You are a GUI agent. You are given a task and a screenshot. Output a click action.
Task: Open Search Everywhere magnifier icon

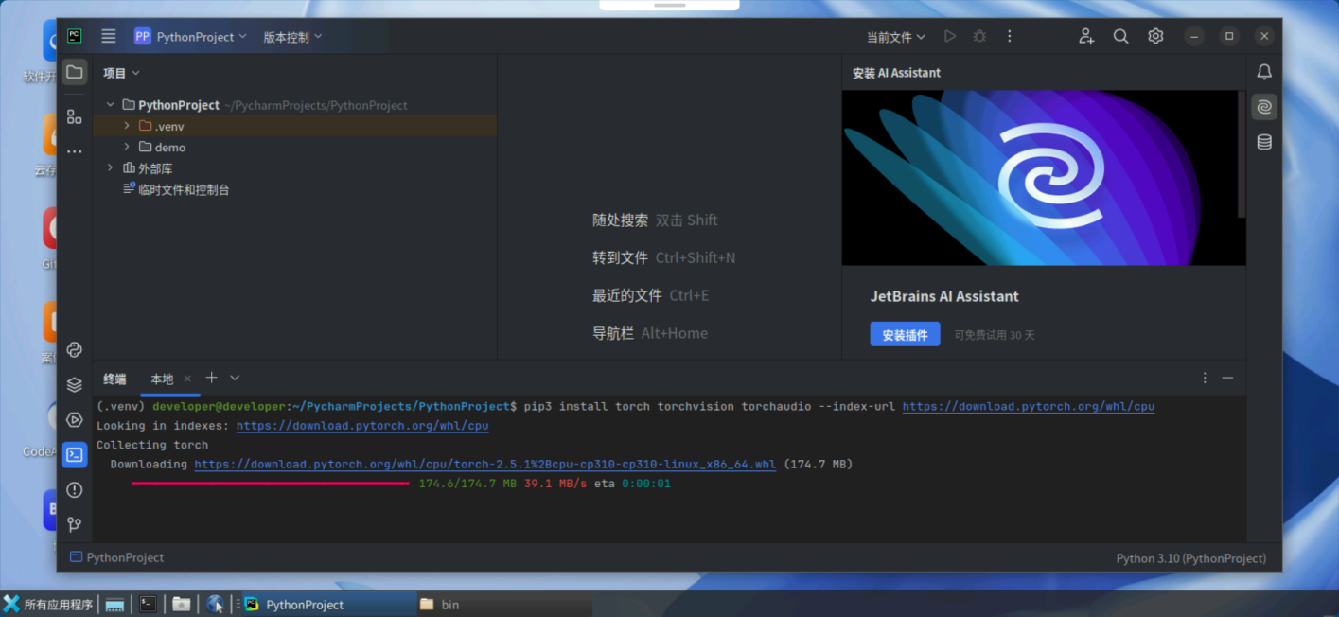tap(1121, 36)
